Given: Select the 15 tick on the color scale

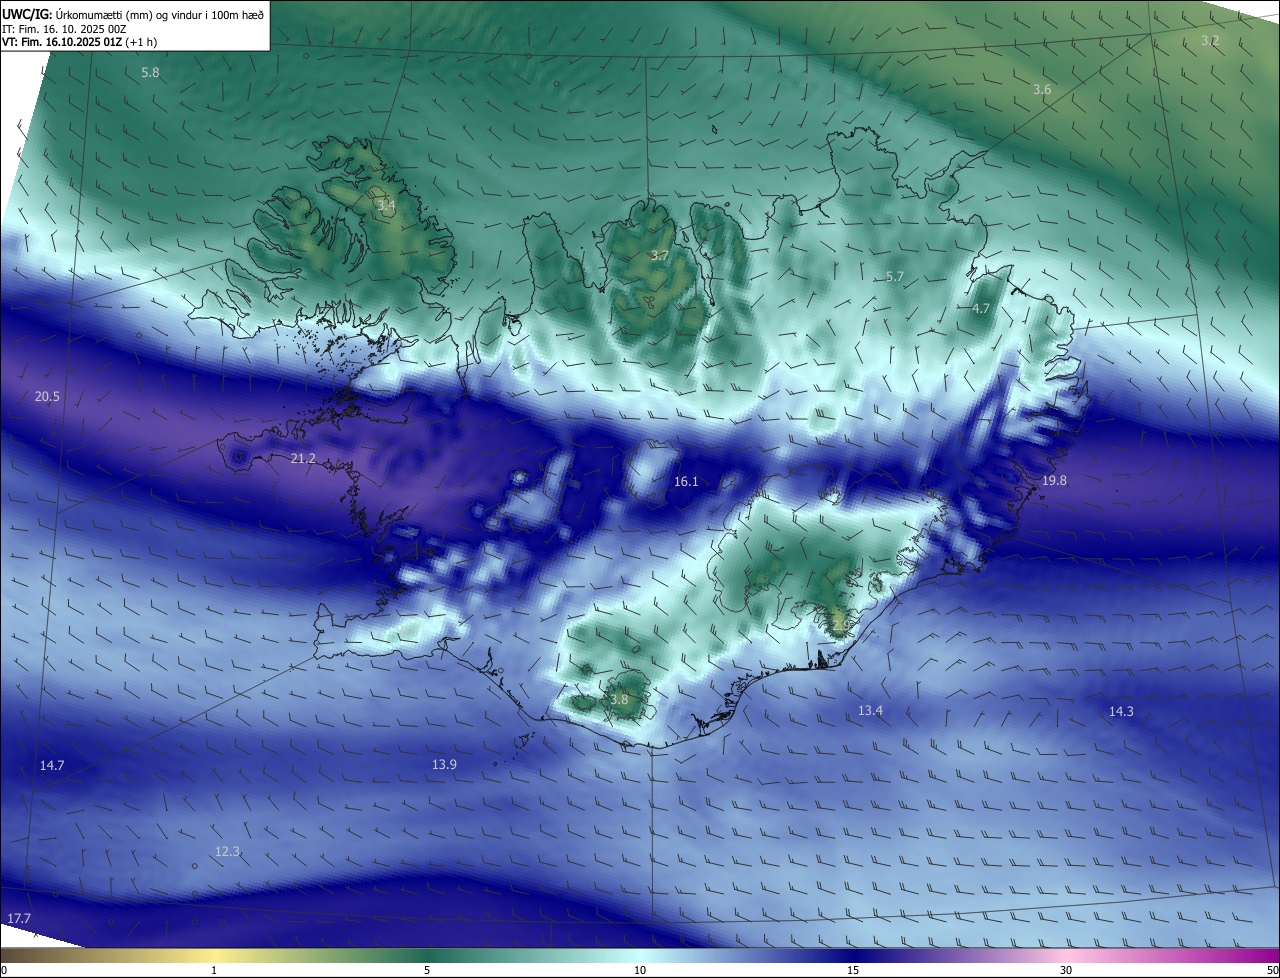Looking at the screenshot, I should tap(853, 970).
